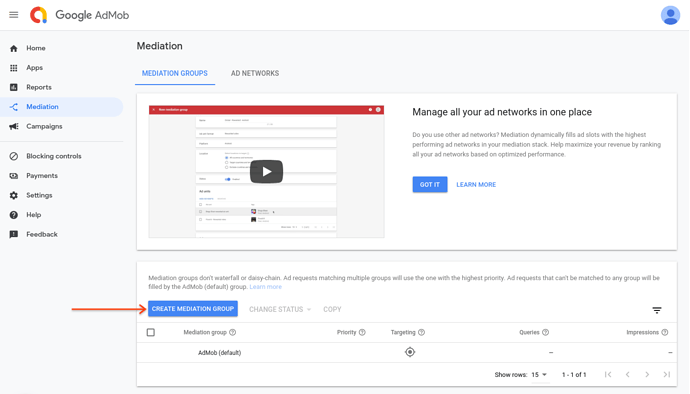Click the Feedback speech bubble icon
This screenshot has width=690, height=394.
(14, 234)
